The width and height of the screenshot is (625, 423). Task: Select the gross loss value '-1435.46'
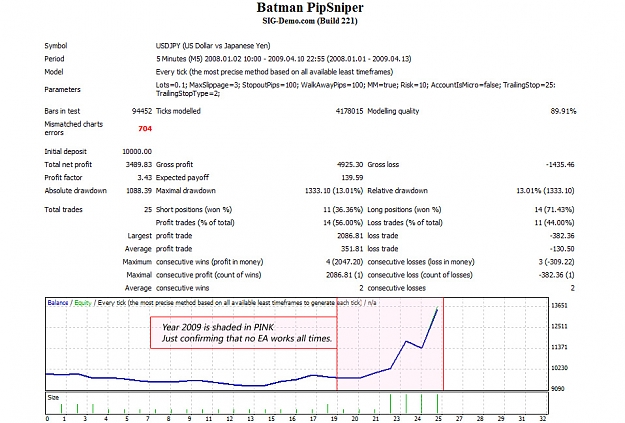(x=560, y=165)
